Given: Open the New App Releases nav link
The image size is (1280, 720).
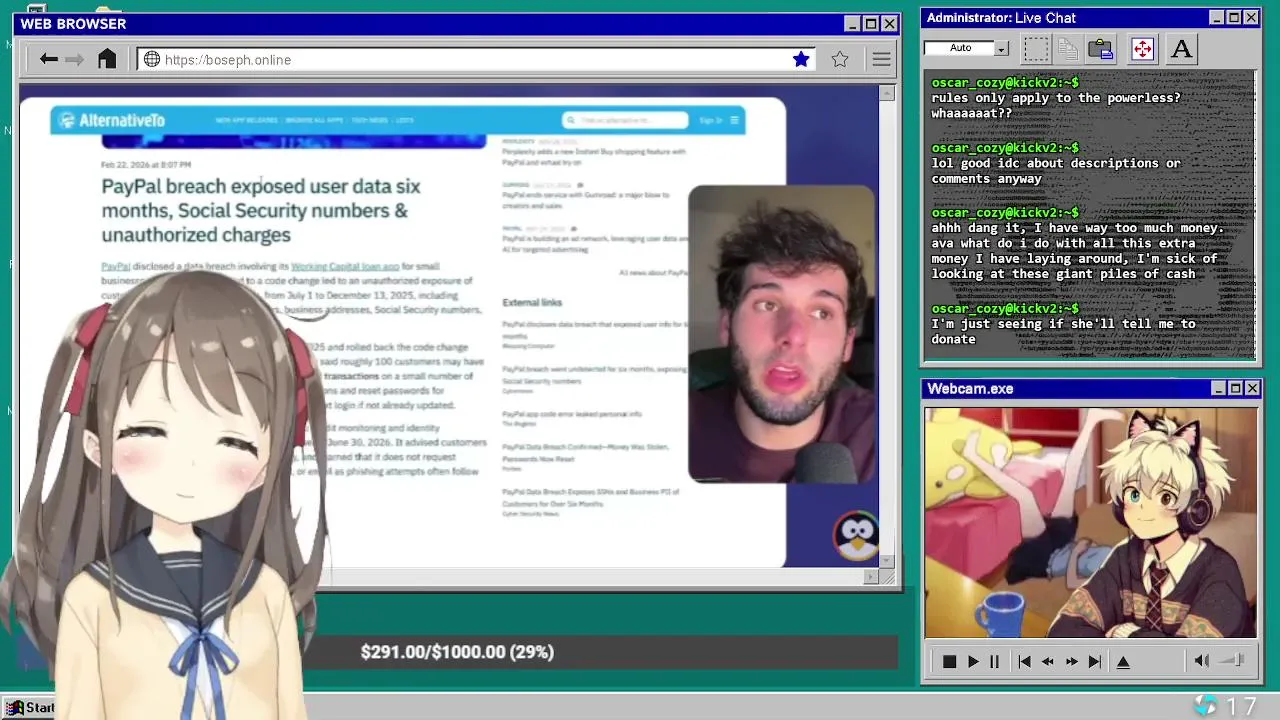Looking at the screenshot, I should click(x=246, y=120).
